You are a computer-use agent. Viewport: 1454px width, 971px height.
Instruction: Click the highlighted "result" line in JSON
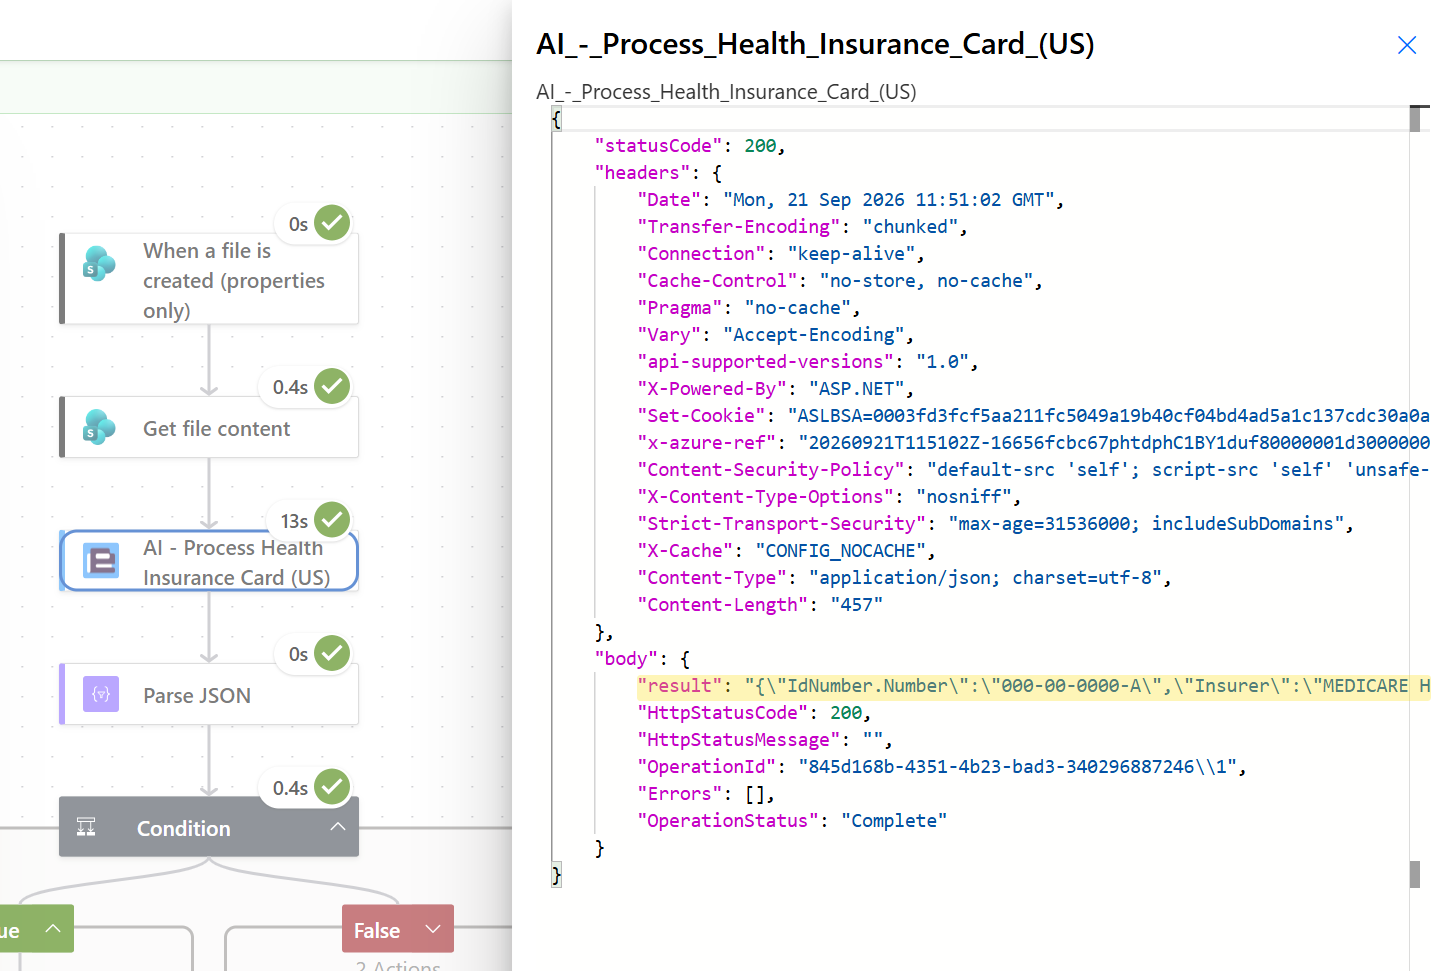(1033, 686)
